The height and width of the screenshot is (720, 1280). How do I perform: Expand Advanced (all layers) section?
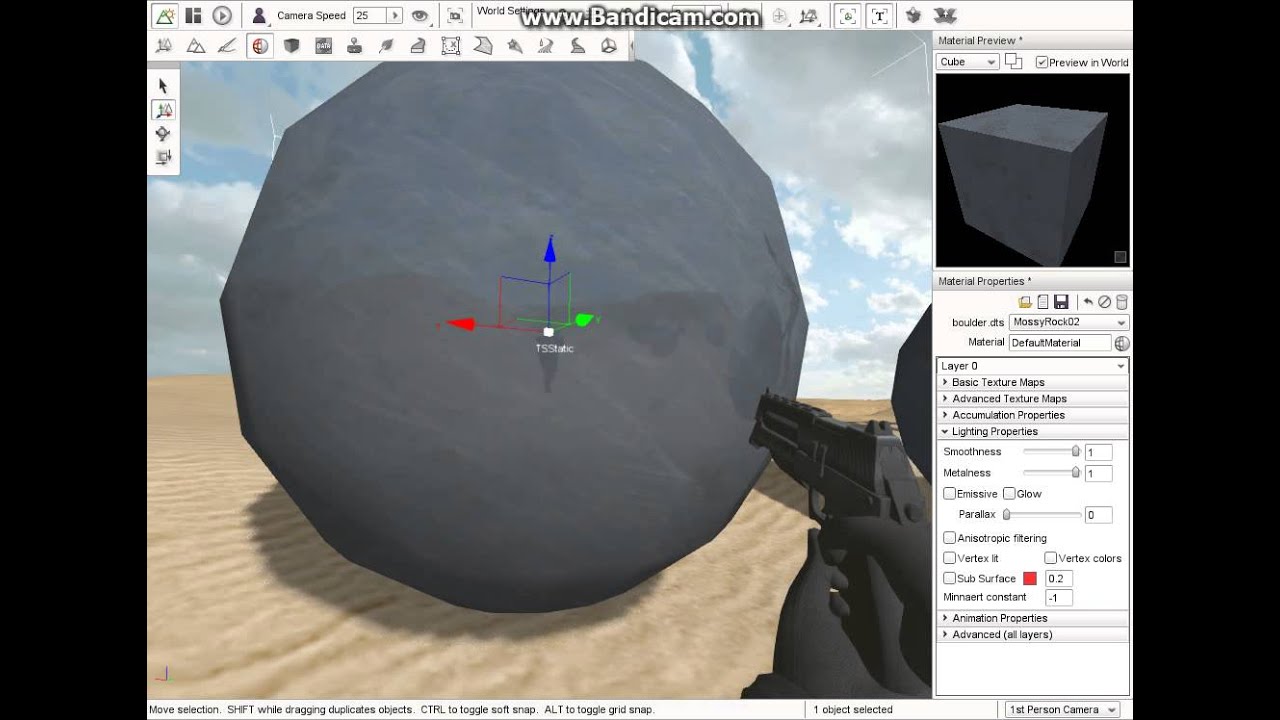1033,635
